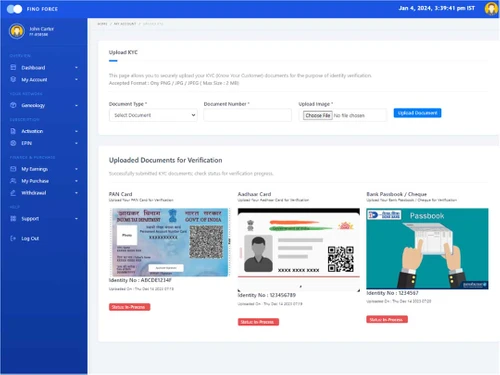Click the Genealogy icon in sidebar
This screenshot has height=375, width=500.
coord(13,105)
